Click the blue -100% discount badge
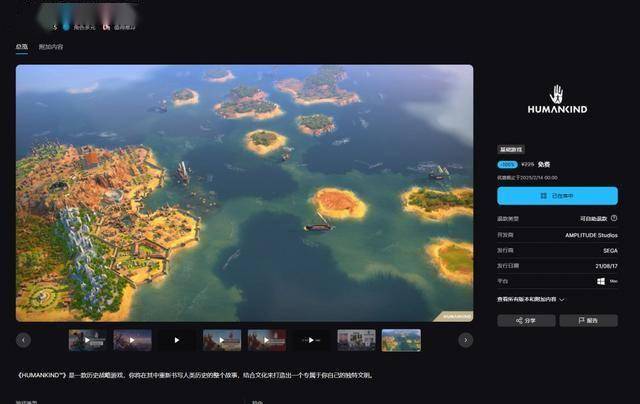This screenshot has height=404, width=640. coord(507,164)
